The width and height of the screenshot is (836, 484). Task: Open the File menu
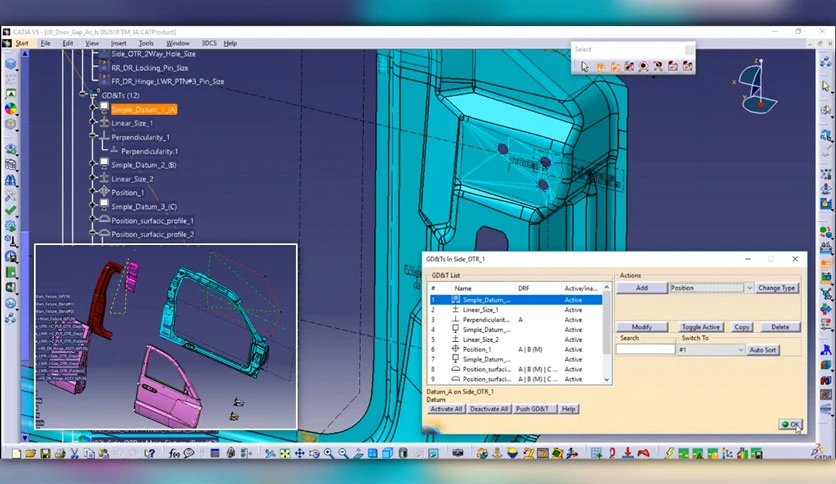tap(46, 43)
